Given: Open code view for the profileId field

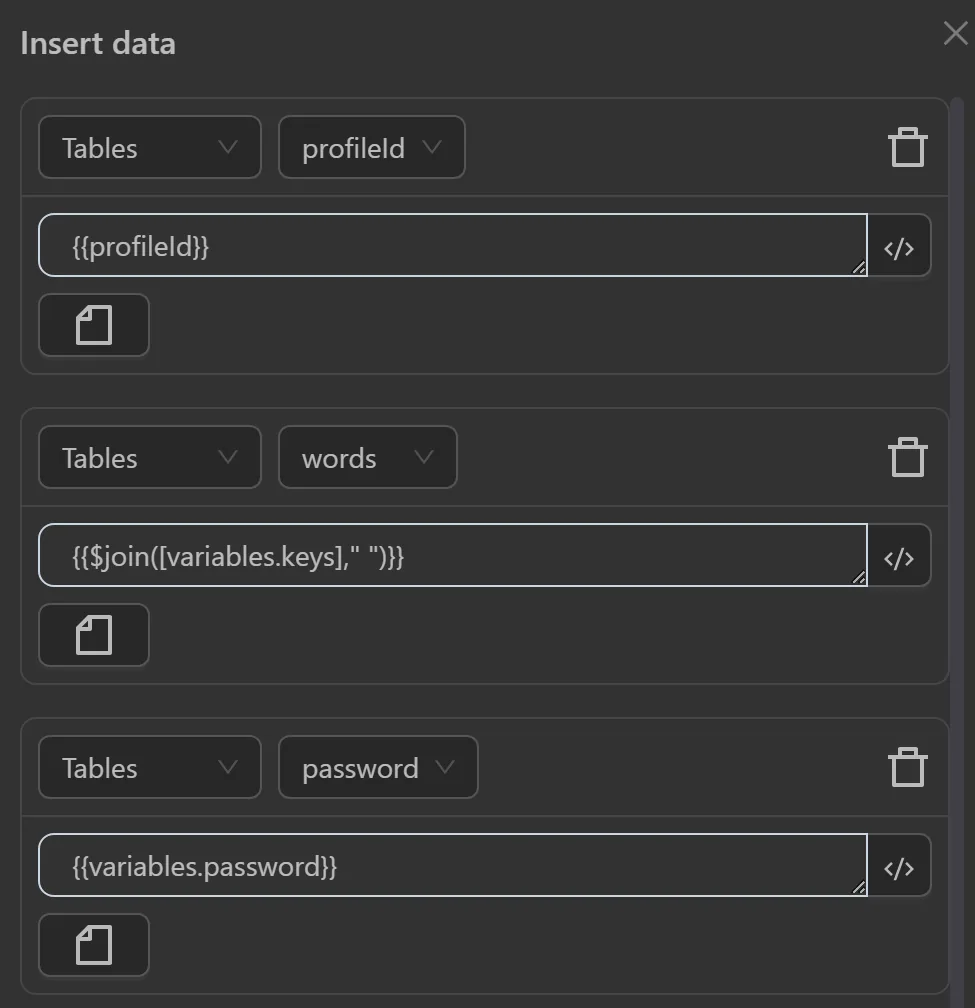Looking at the screenshot, I should click(899, 245).
